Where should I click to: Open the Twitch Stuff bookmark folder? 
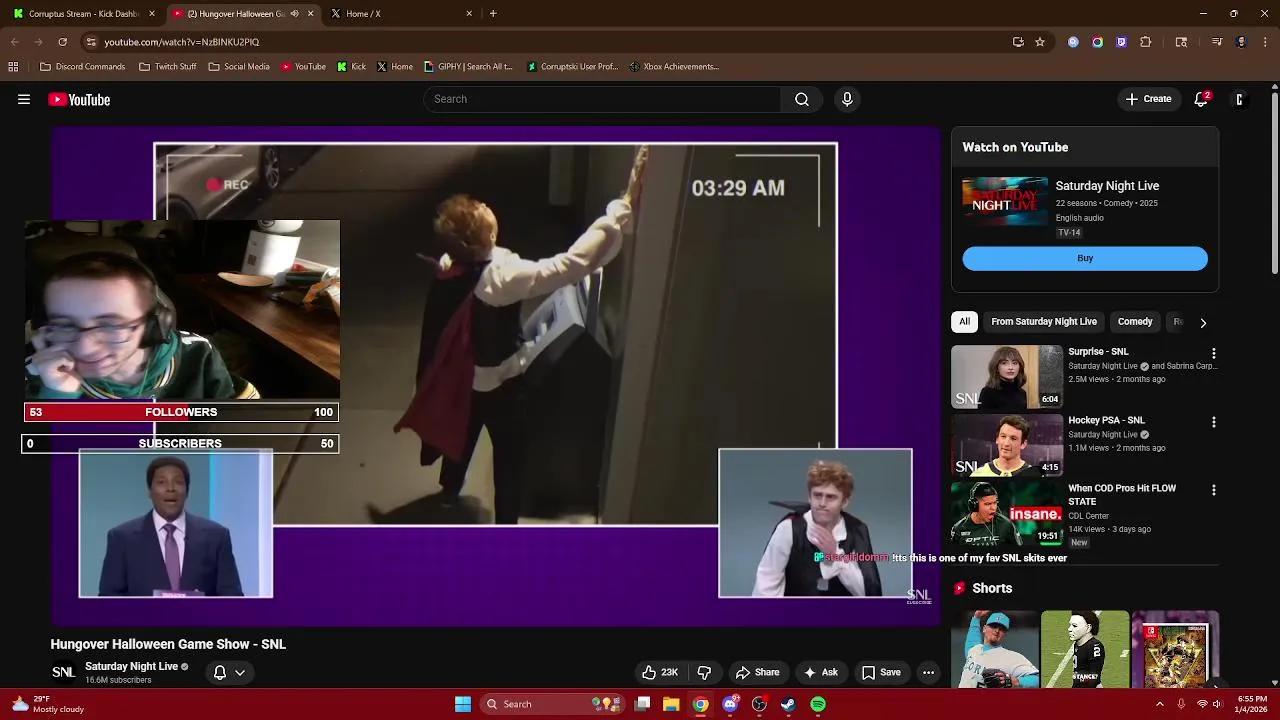point(168,67)
